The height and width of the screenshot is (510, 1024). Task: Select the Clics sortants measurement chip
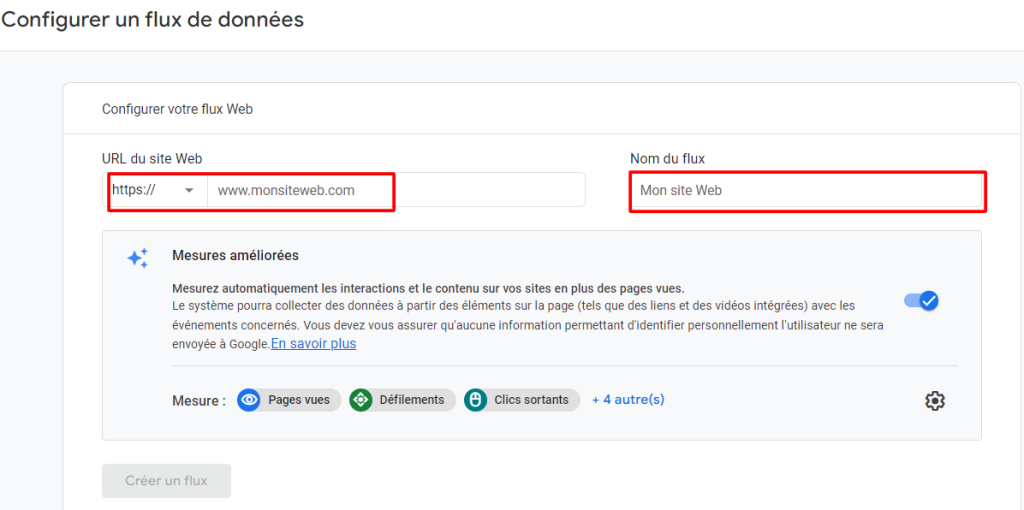point(522,400)
